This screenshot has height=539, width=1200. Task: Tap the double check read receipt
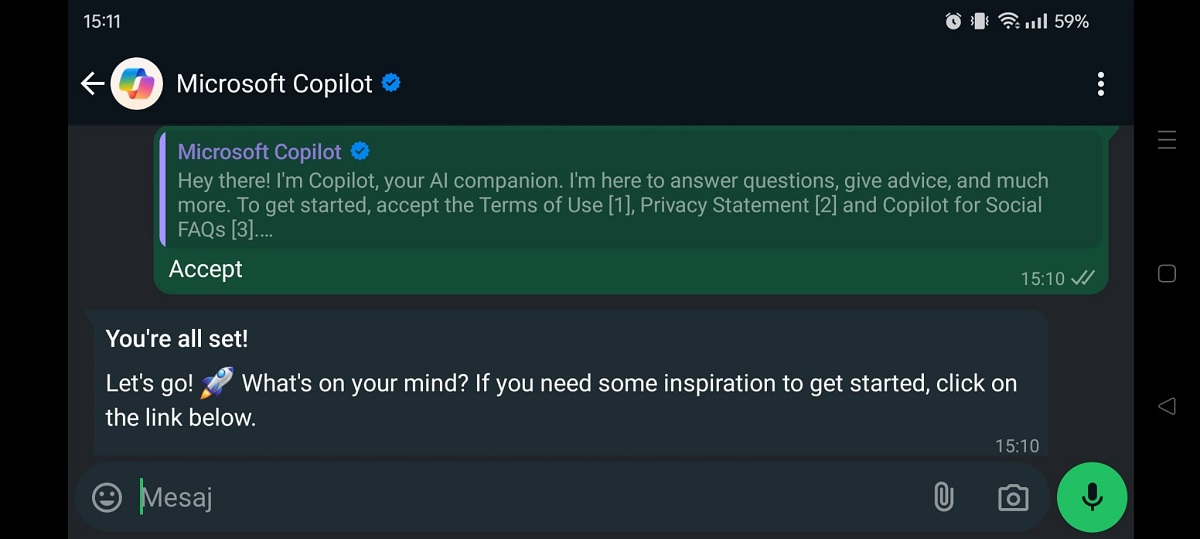point(1083,278)
